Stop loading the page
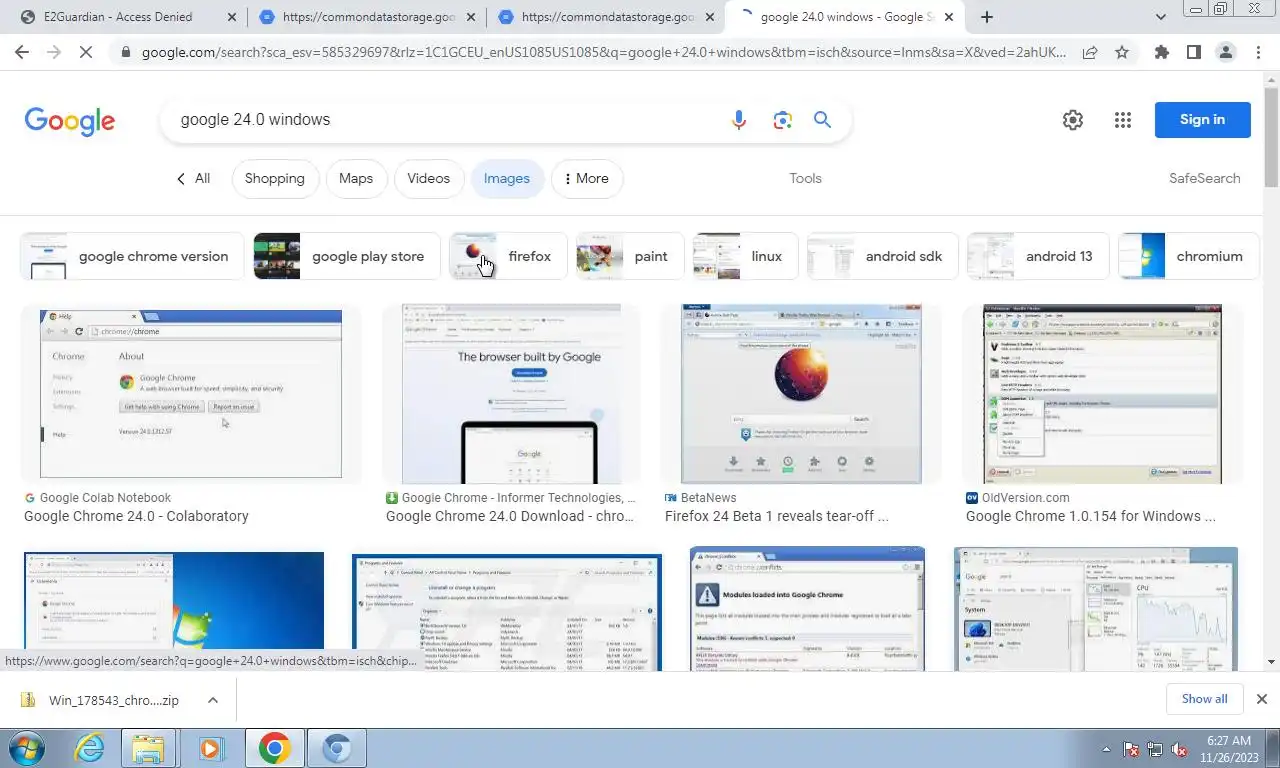This screenshot has width=1280, height=768. tap(86, 52)
